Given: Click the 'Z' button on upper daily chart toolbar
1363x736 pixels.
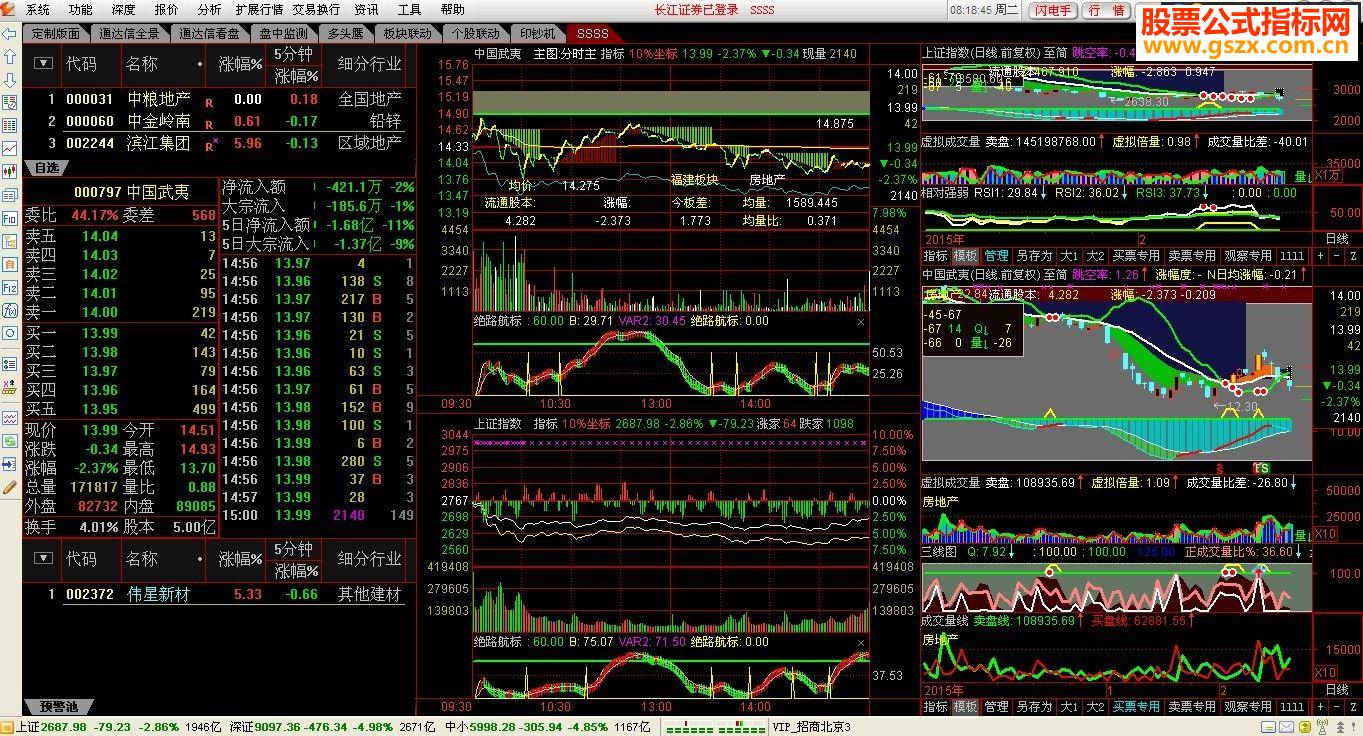Looking at the screenshot, I should [x=1352, y=256].
